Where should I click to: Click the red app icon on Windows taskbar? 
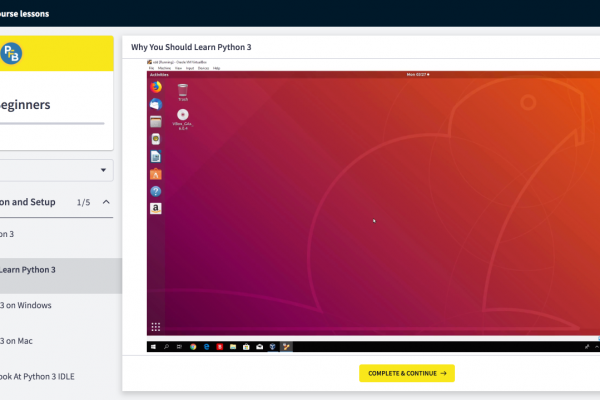pos(220,347)
